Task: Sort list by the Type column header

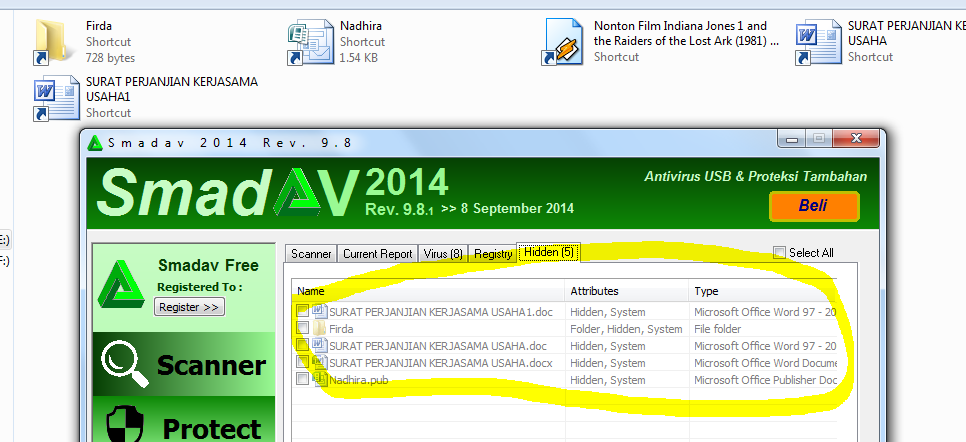Action: 763,291
